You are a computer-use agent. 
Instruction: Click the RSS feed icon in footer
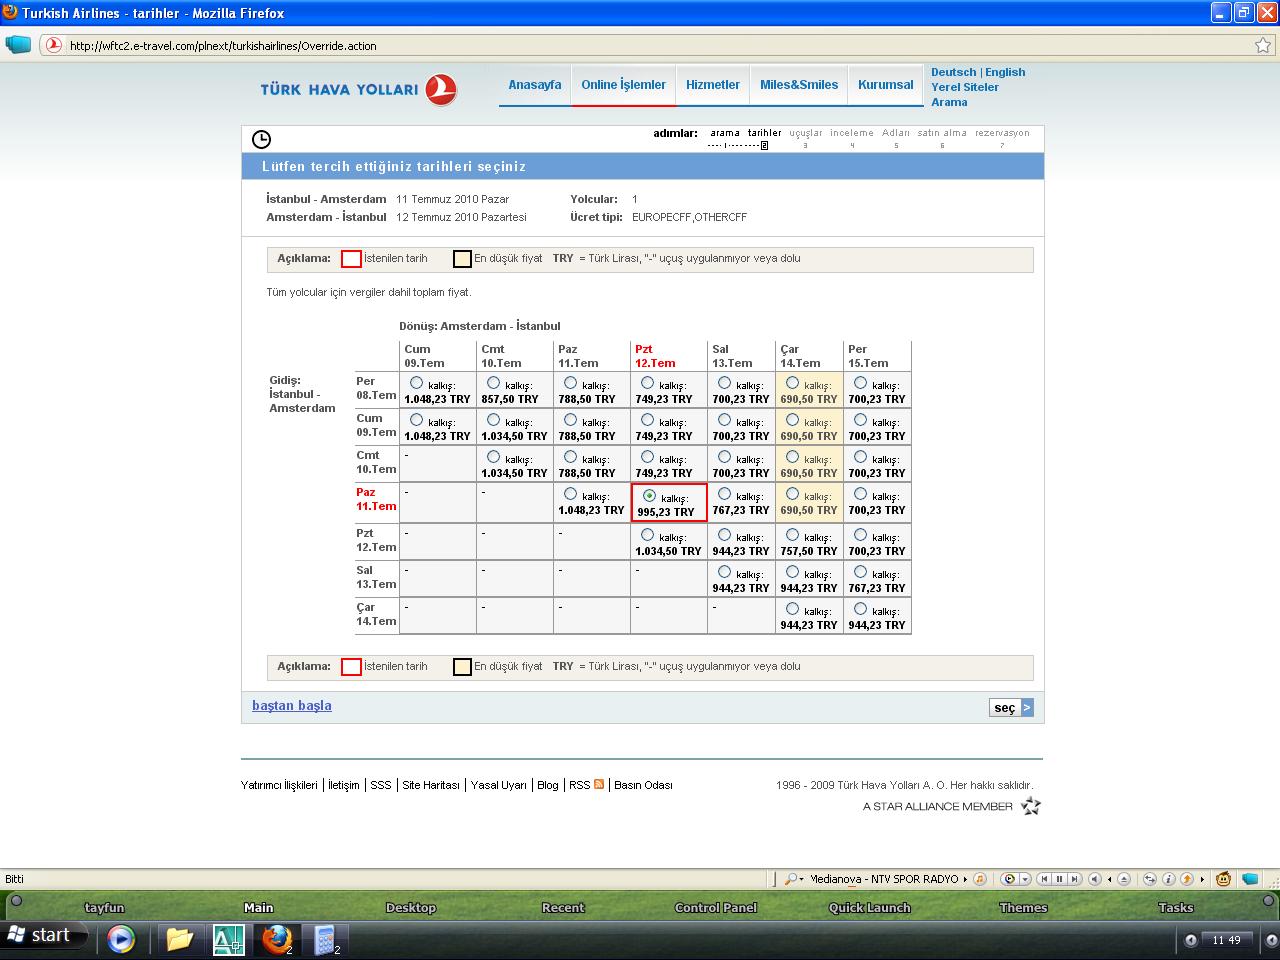599,785
